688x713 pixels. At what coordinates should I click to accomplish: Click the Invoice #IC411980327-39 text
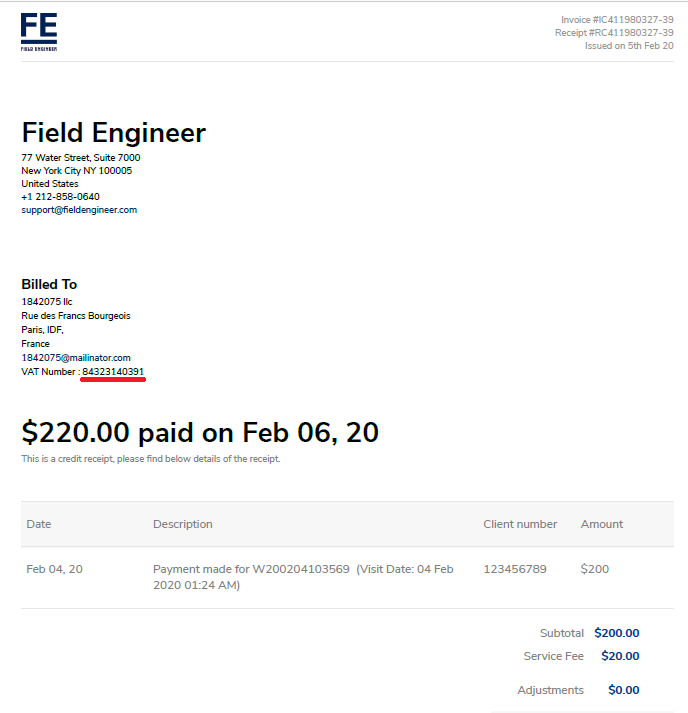(x=617, y=20)
